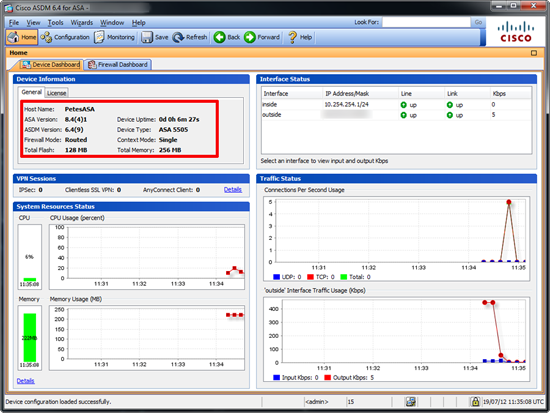Click the outside interface Link up icon
This screenshot has height=413, width=550.
coord(450,115)
